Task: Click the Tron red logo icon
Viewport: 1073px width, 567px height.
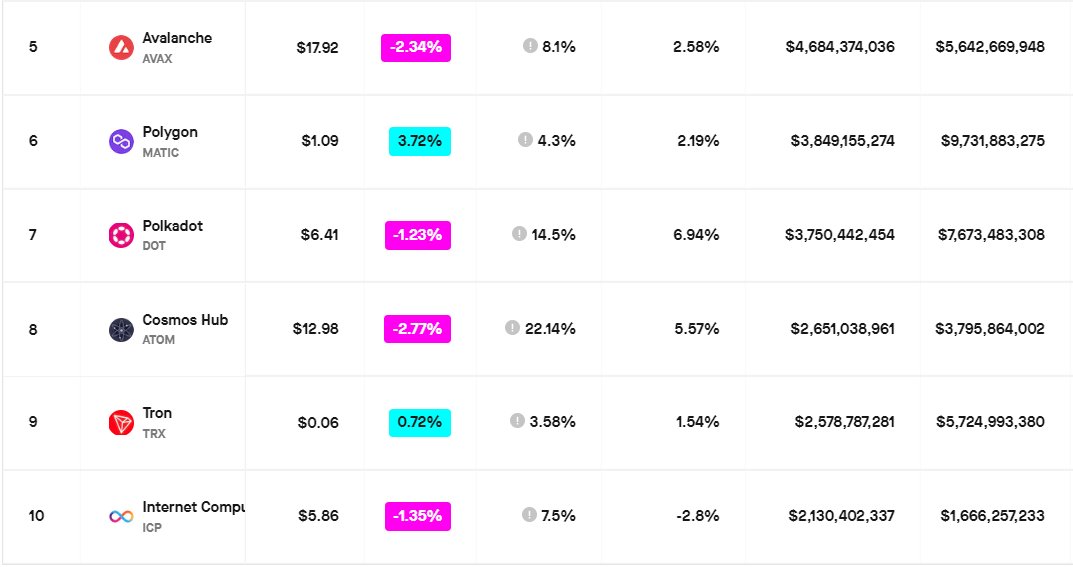Action: 121,423
